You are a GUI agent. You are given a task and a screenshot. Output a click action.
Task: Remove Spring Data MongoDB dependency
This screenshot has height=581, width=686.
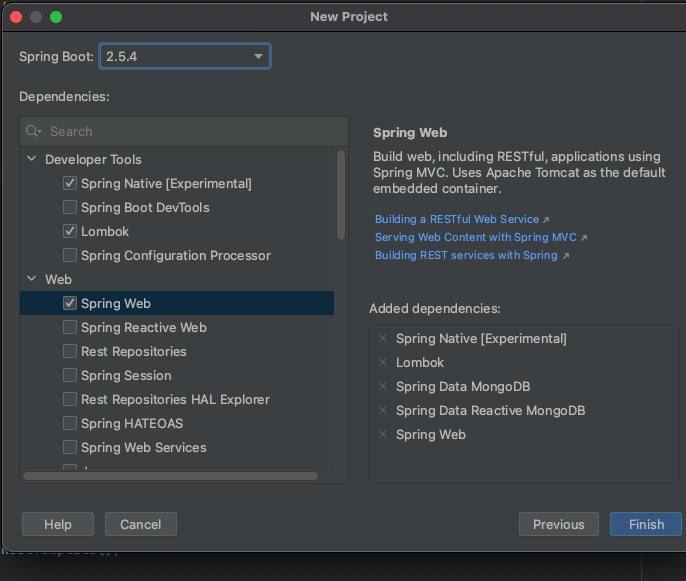click(x=383, y=387)
